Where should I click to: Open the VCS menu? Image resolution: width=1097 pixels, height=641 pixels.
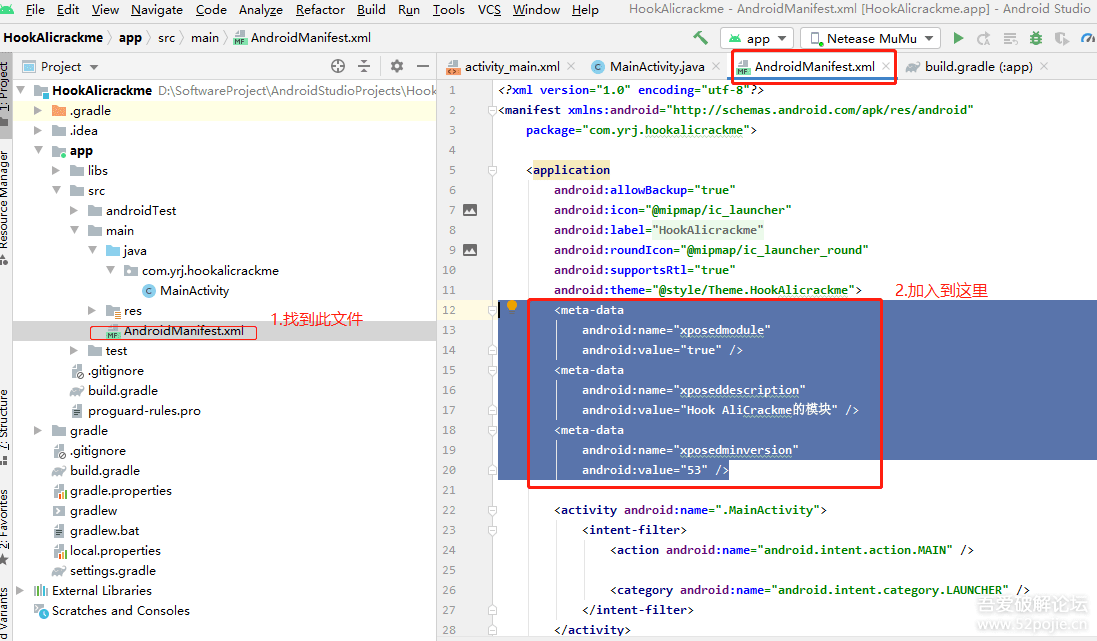point(489,10)
